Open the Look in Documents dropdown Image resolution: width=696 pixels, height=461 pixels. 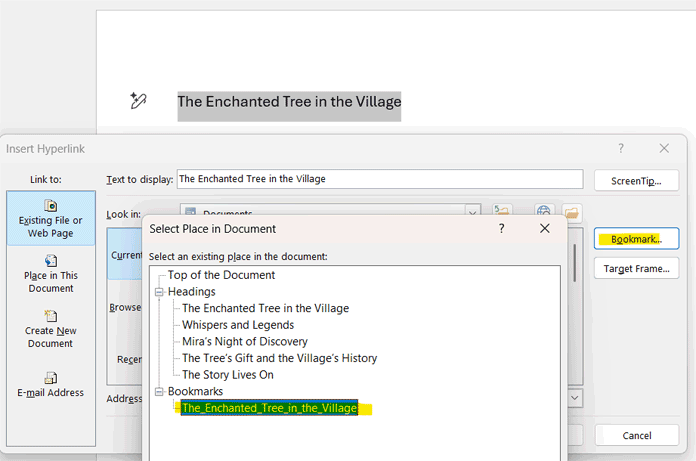click(x=472, y=212)
